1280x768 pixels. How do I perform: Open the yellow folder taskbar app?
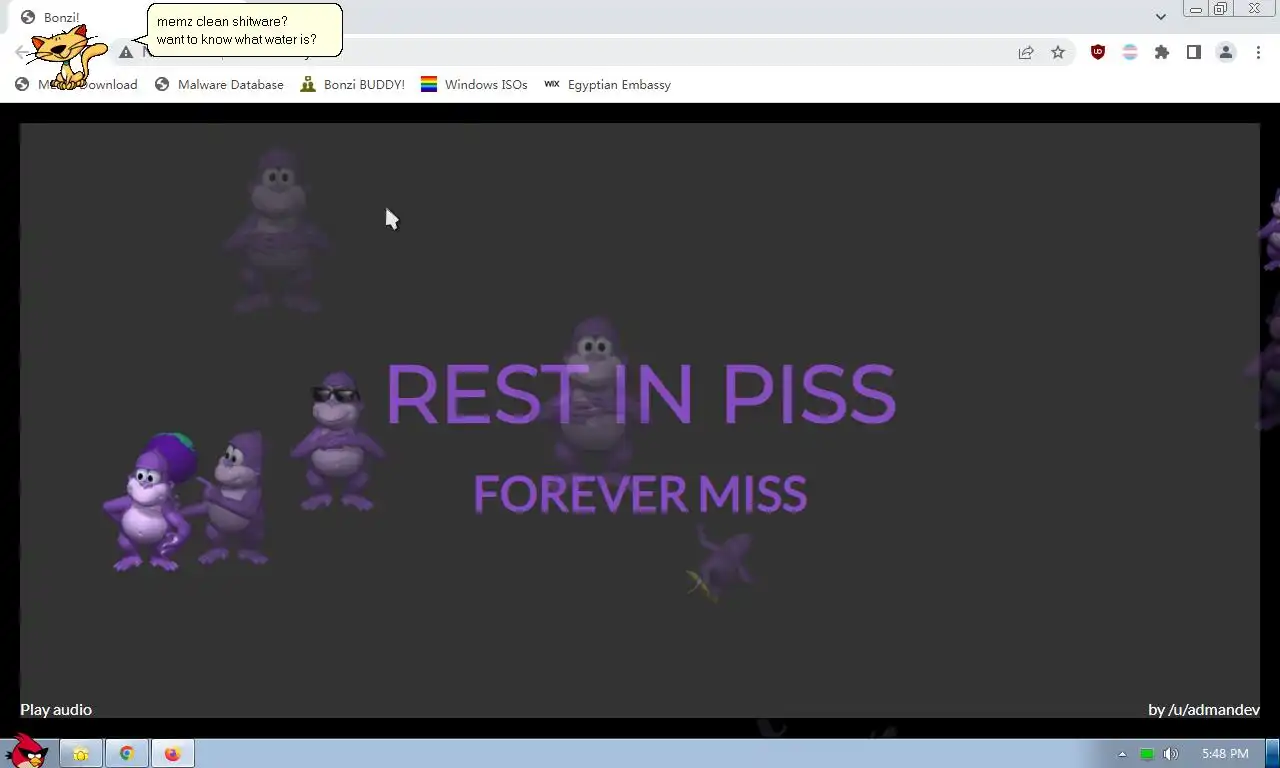[x=81, y=754]
